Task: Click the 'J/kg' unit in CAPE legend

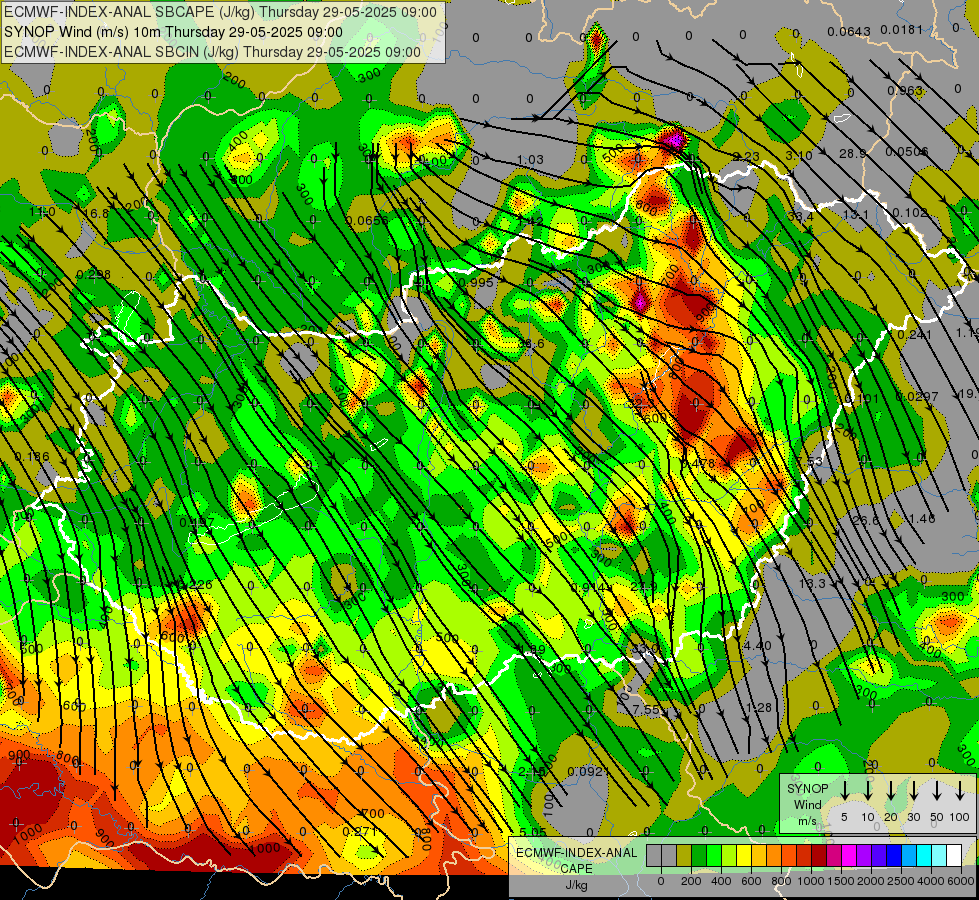Action: click(x=577, y=885)
